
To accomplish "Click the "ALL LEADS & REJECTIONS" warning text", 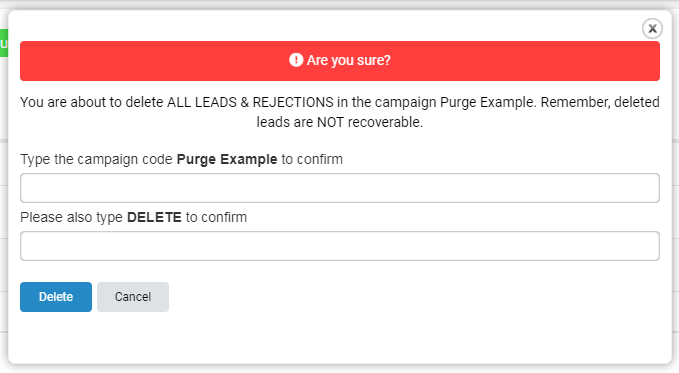I will [250, 102].
